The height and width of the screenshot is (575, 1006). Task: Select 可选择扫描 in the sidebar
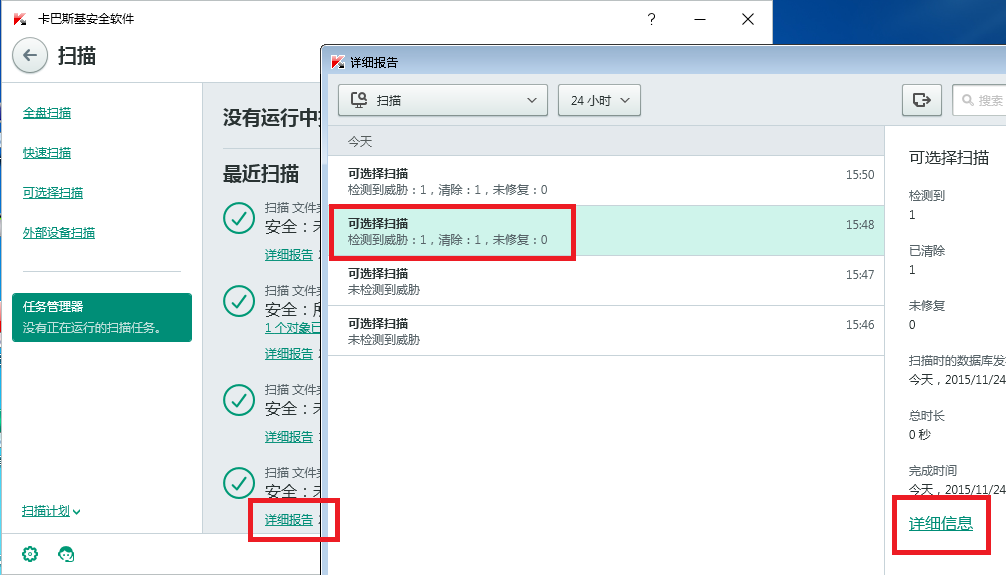53,193
